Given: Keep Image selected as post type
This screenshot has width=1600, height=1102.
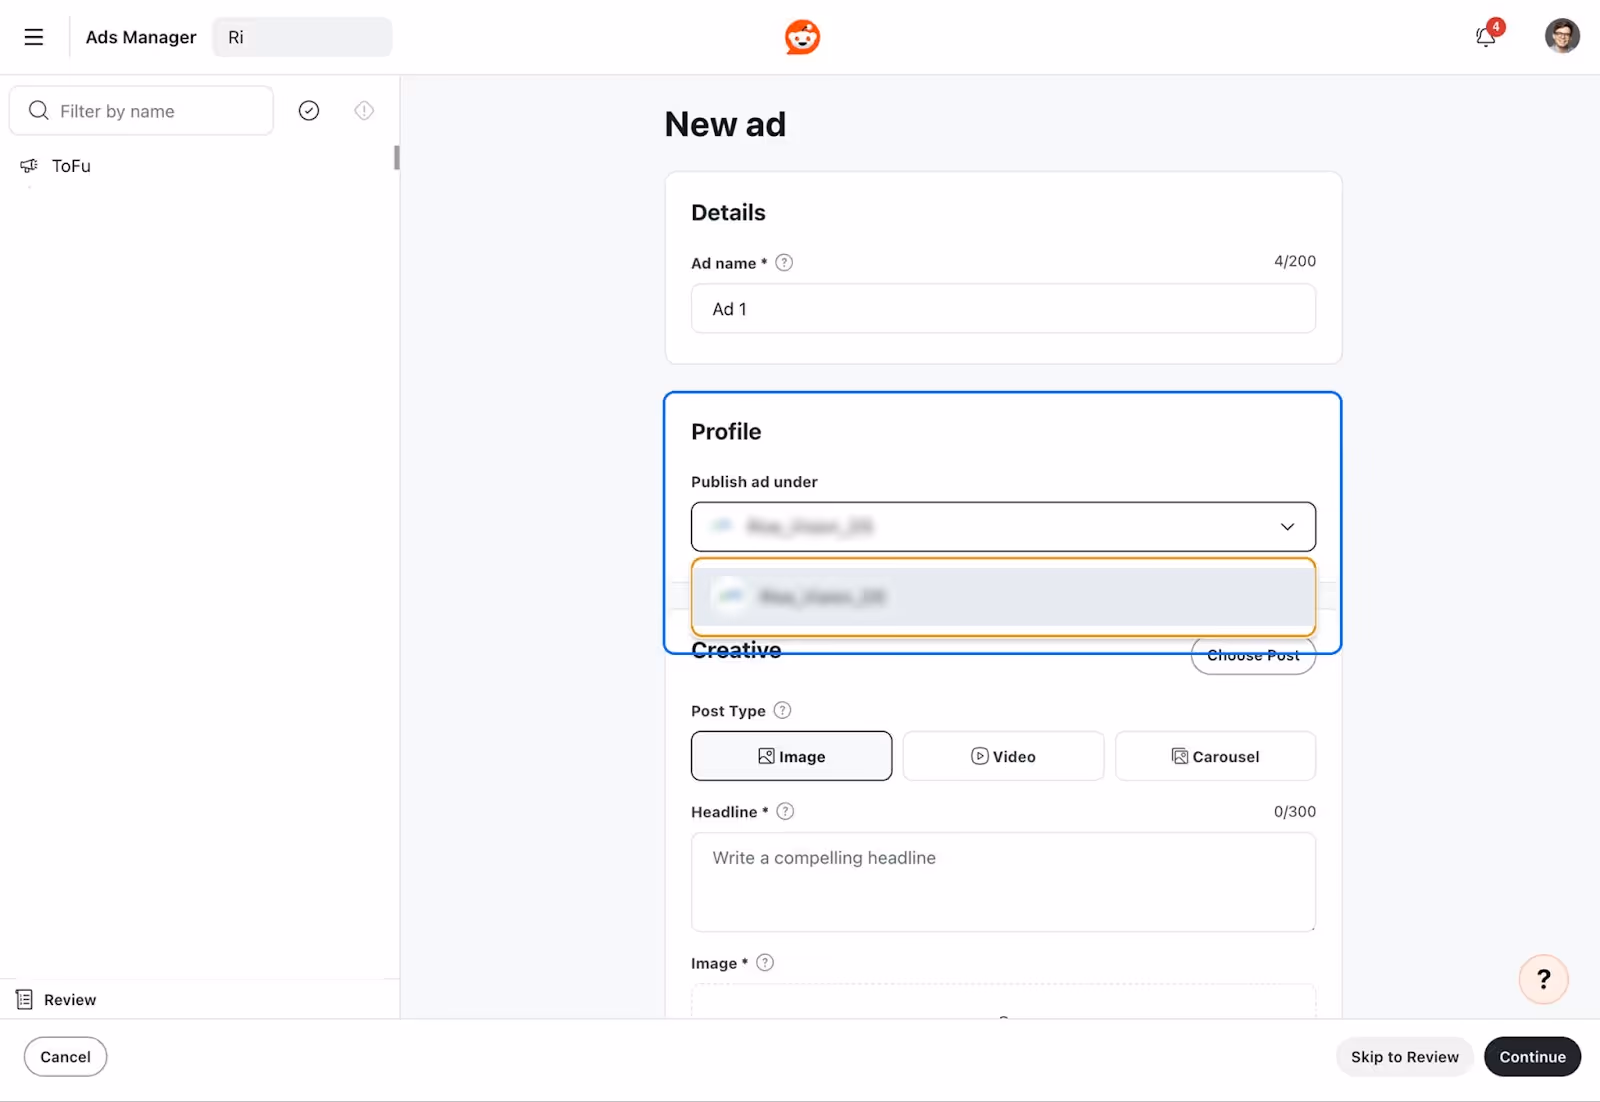Looking at the screenshot, I should point(791,756).
